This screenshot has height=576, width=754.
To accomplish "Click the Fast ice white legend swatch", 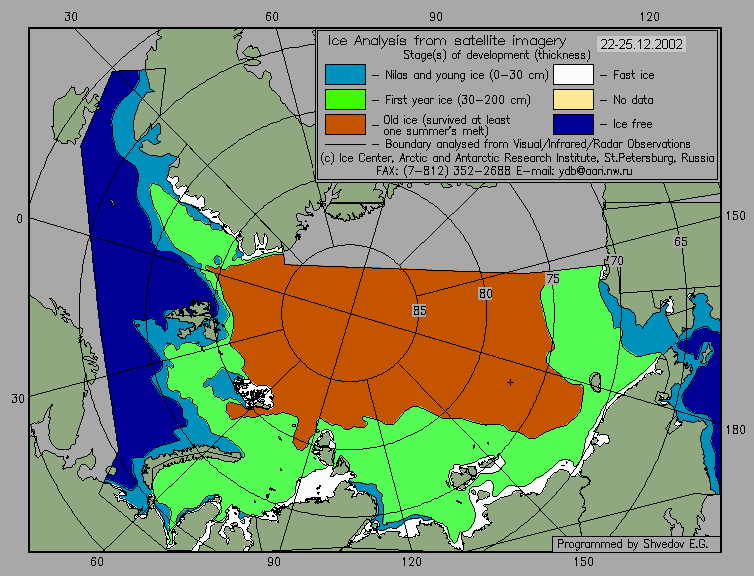I will [573, 75].
